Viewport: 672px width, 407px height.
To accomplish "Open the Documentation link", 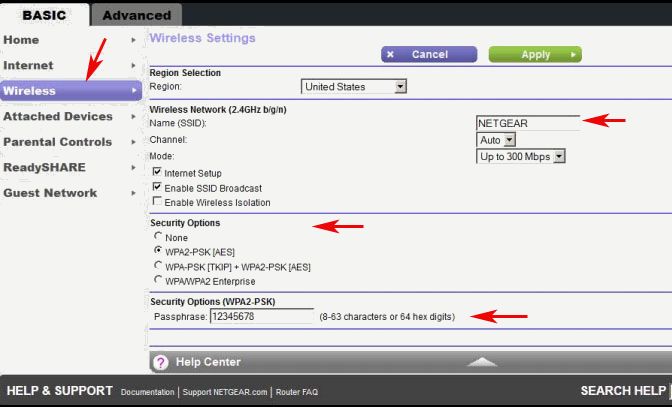I will pos(147,392).
